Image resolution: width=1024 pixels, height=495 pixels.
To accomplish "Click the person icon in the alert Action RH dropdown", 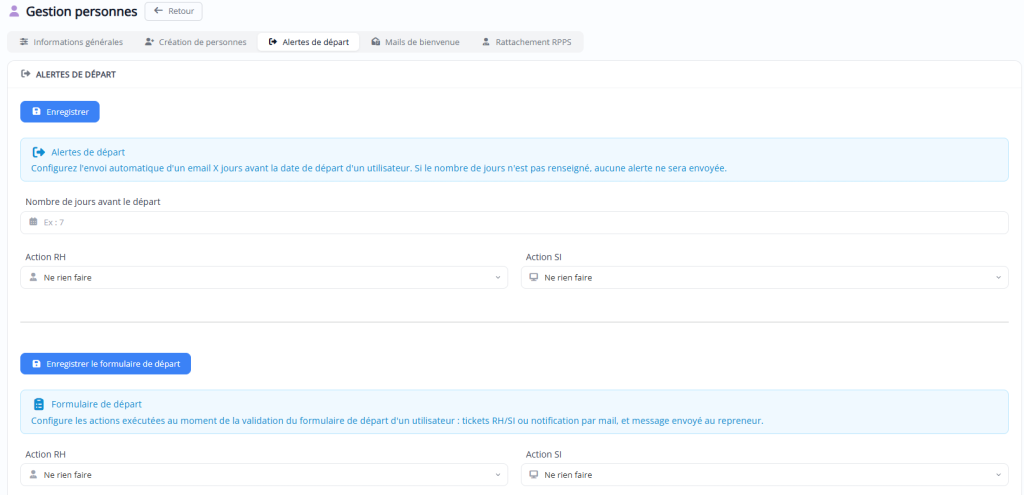I will click(33, 278).
